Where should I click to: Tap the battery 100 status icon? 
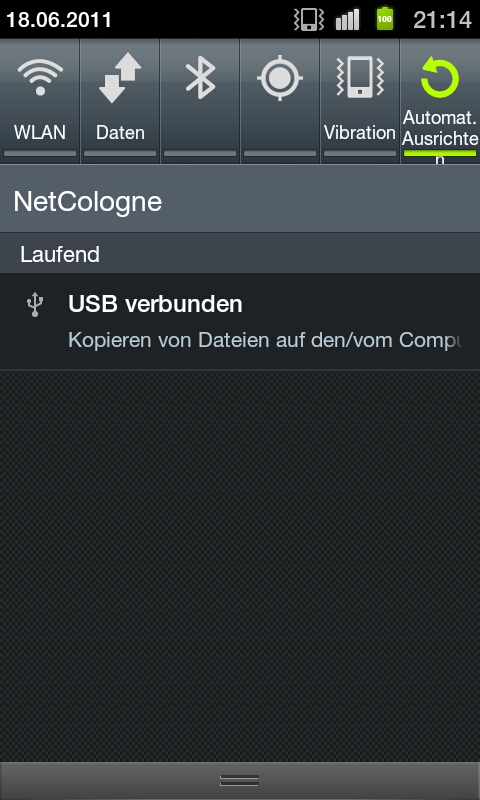[x=385, y=19]
